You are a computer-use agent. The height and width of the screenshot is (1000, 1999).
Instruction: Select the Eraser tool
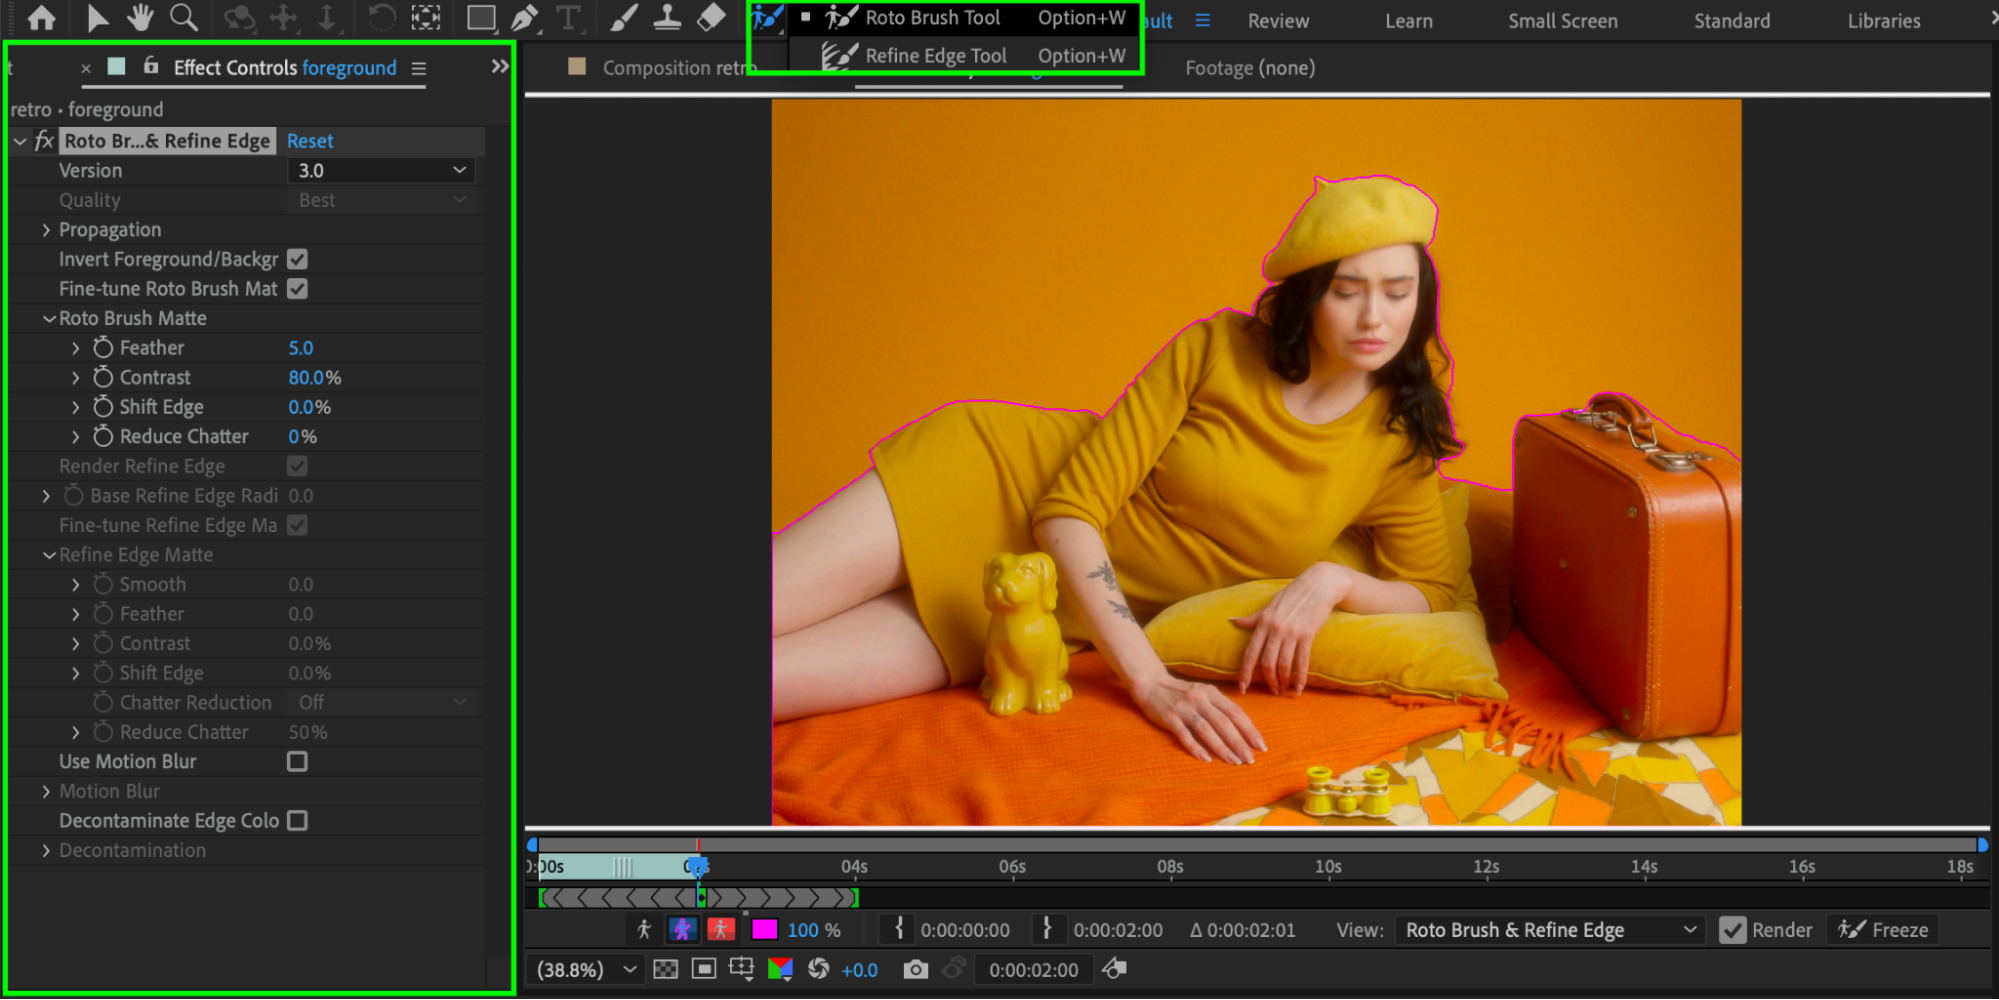pos(711,18)
